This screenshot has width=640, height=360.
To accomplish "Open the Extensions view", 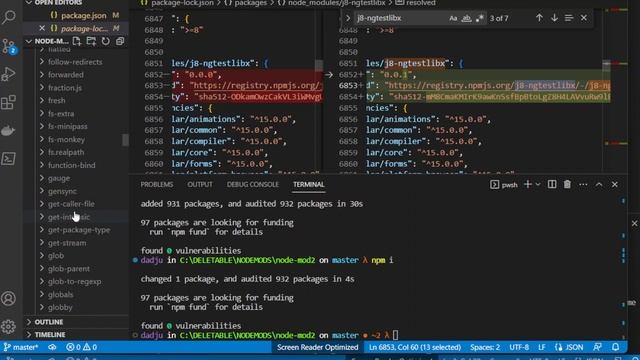I will coord(9,102).
